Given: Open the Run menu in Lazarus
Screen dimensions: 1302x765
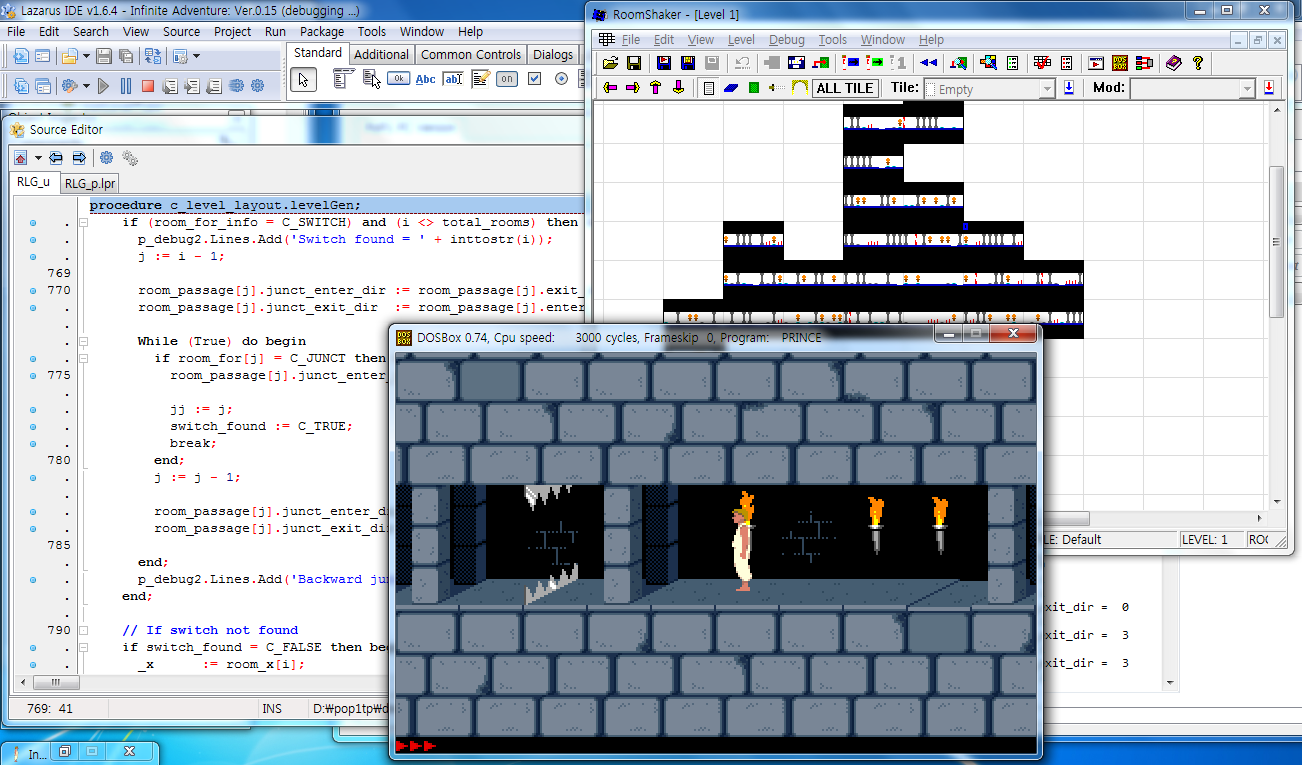Looking at the screenshot, I should pyautogui.click(x=275, y=31).
